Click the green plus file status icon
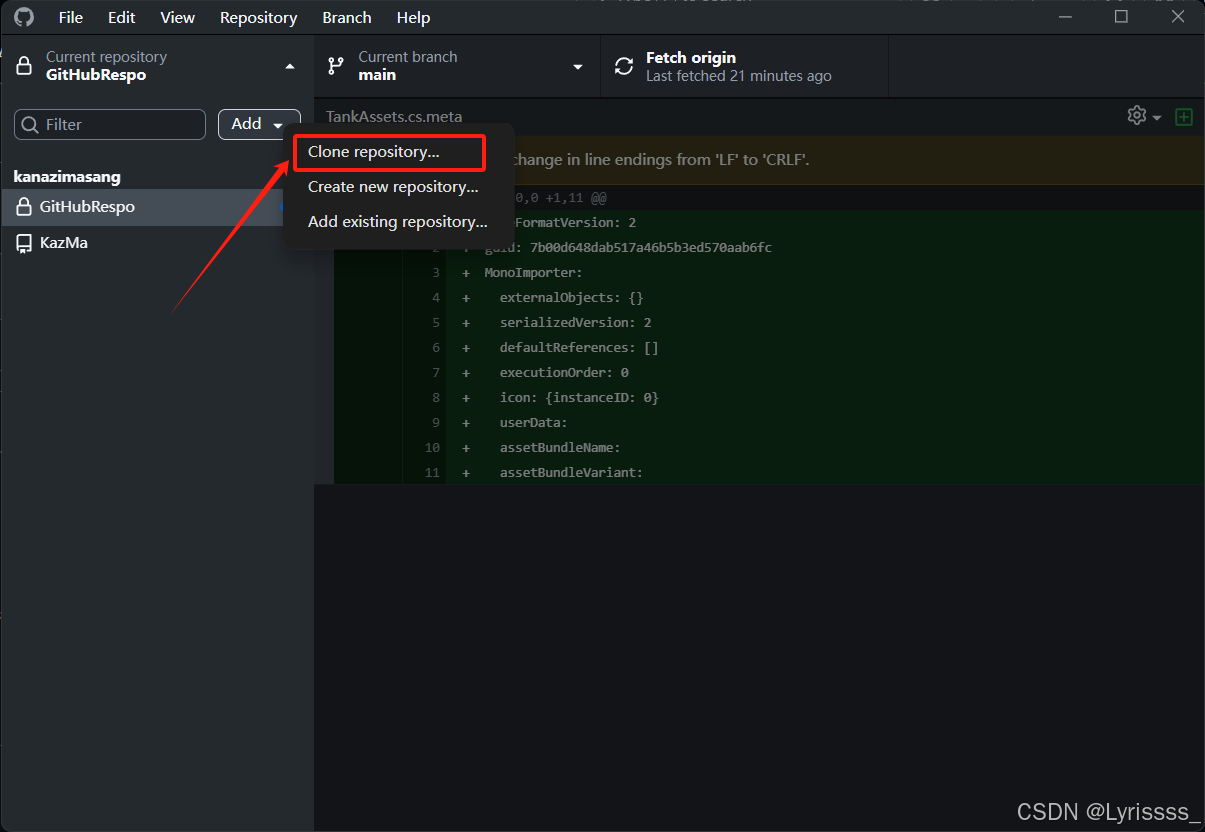The width and height of the screenshot is (1205, 832). click(x=1184, y=117)
